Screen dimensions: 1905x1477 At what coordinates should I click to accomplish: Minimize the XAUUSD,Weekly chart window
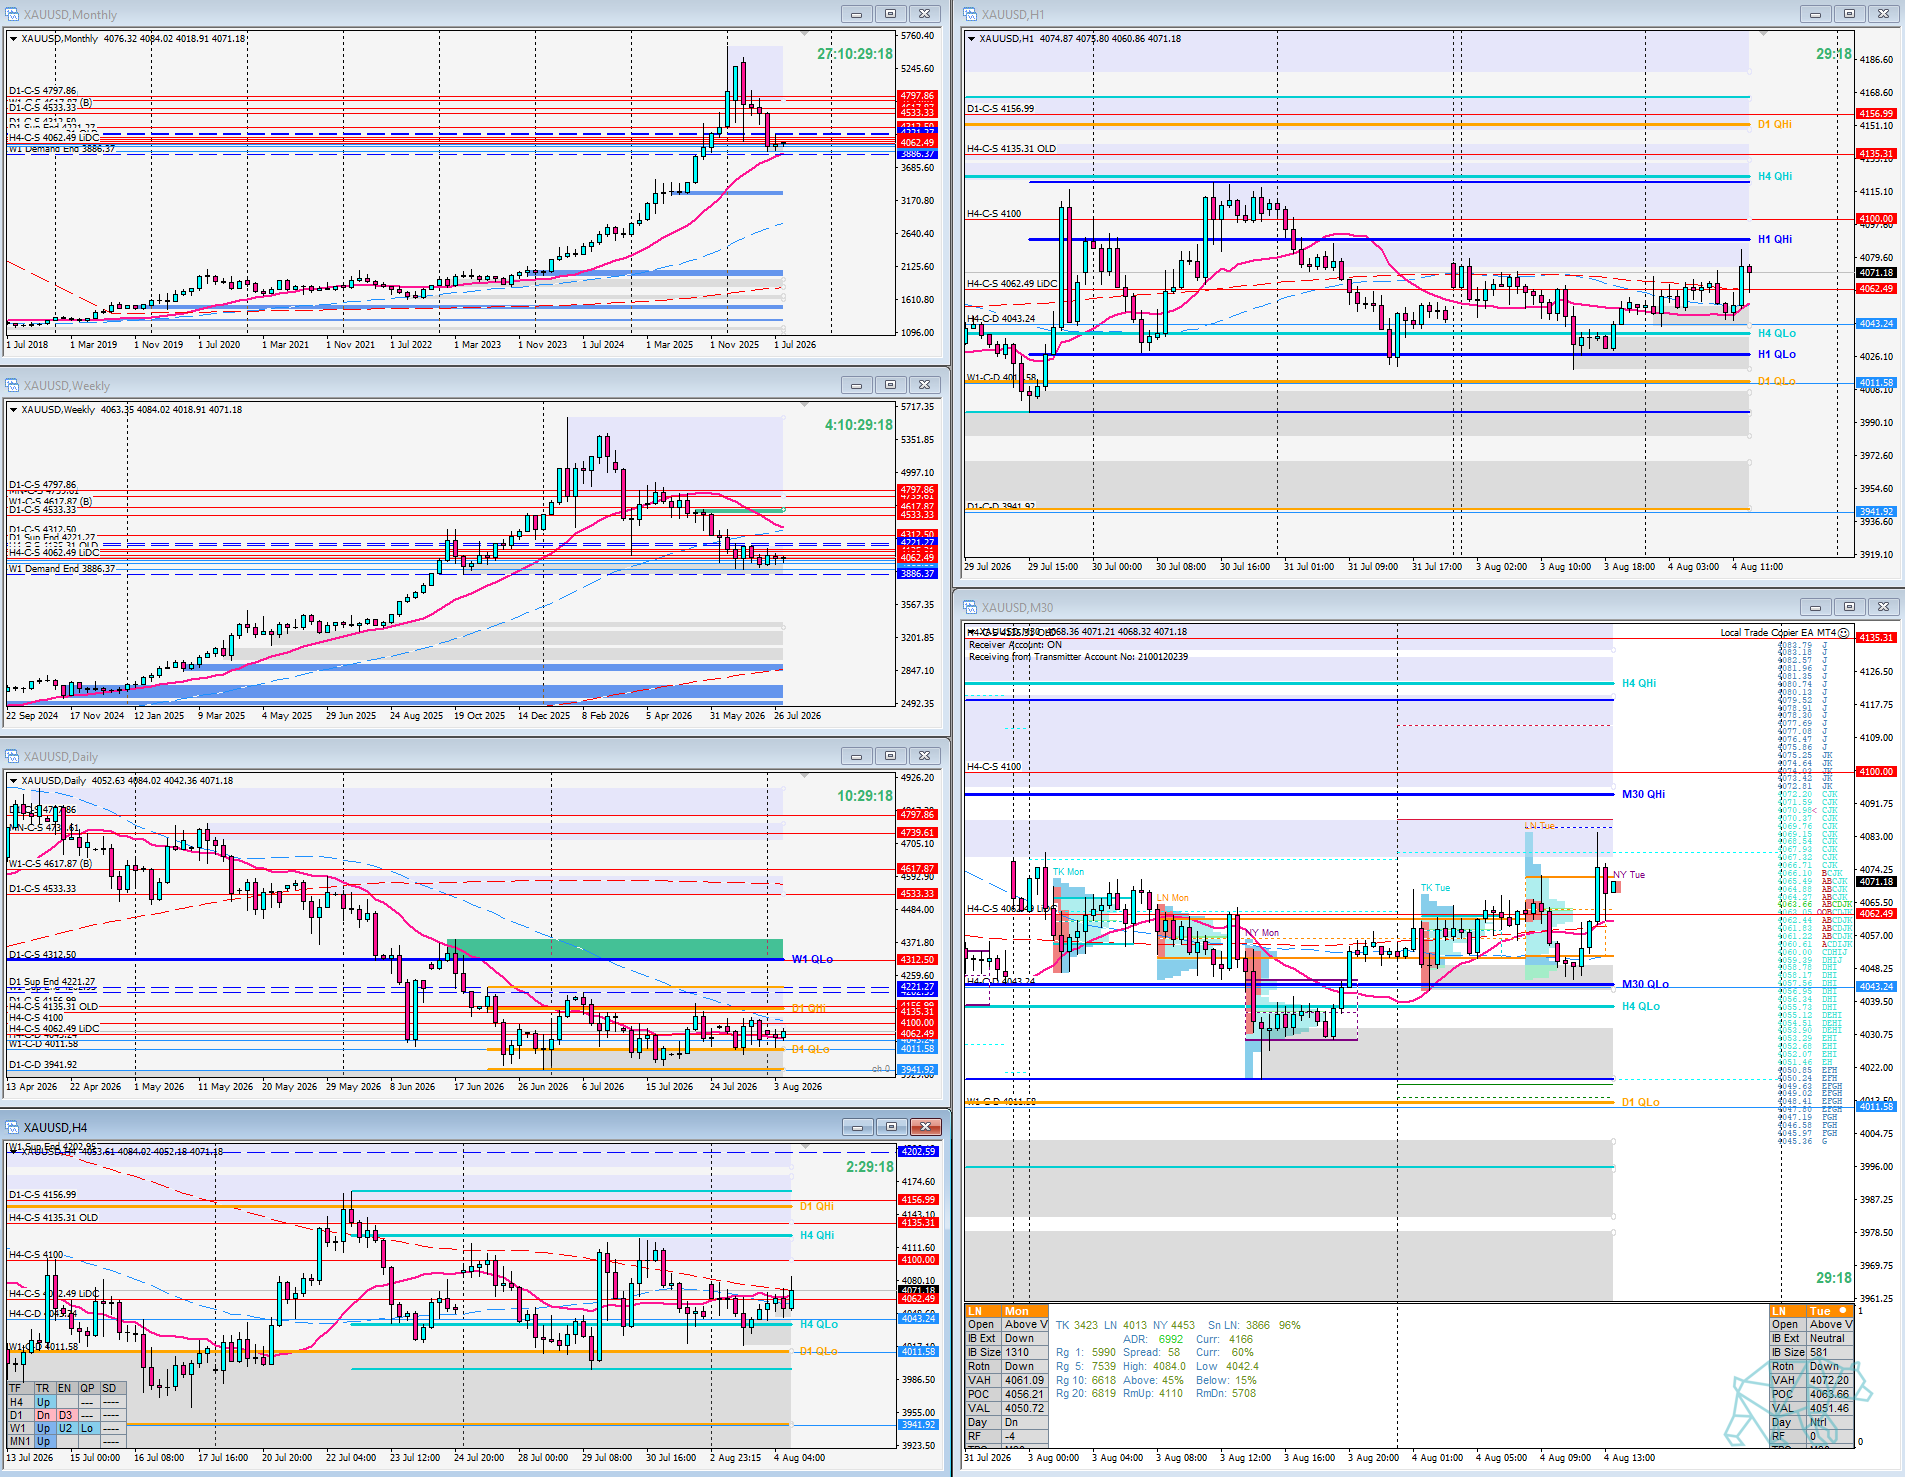pyautogui.click(x=856, y=385)
